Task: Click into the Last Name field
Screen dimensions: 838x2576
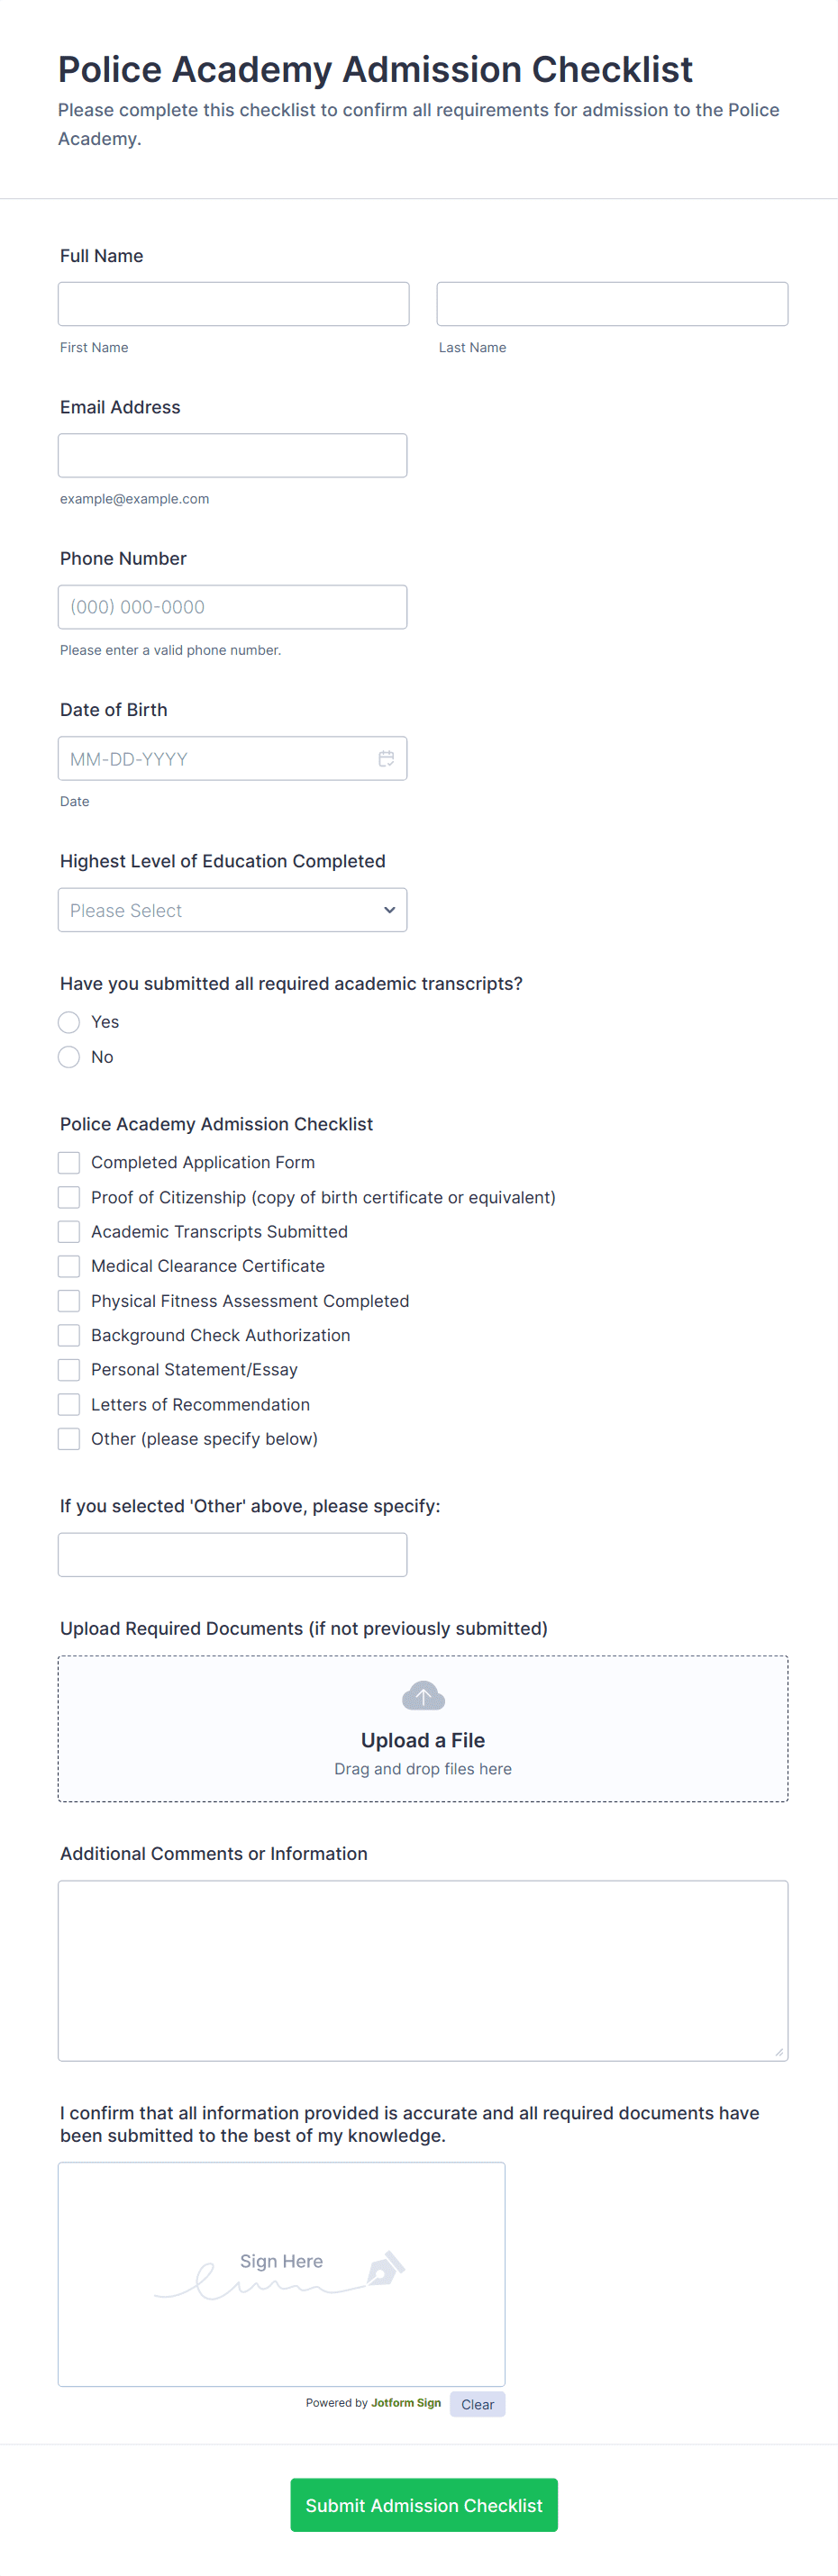Action: click(612, 304)
